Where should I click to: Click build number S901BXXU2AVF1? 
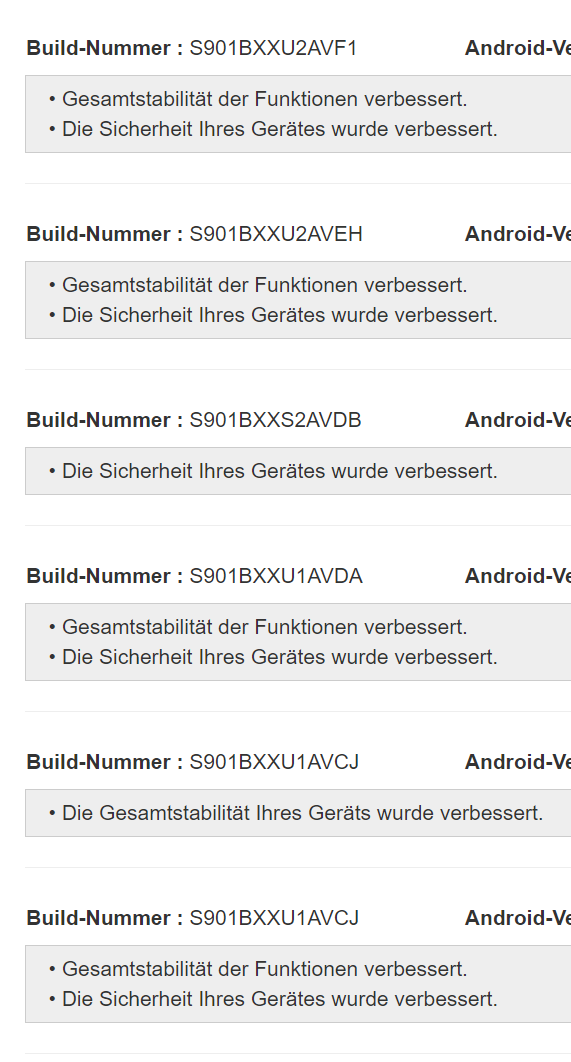(x=273, y=48)
